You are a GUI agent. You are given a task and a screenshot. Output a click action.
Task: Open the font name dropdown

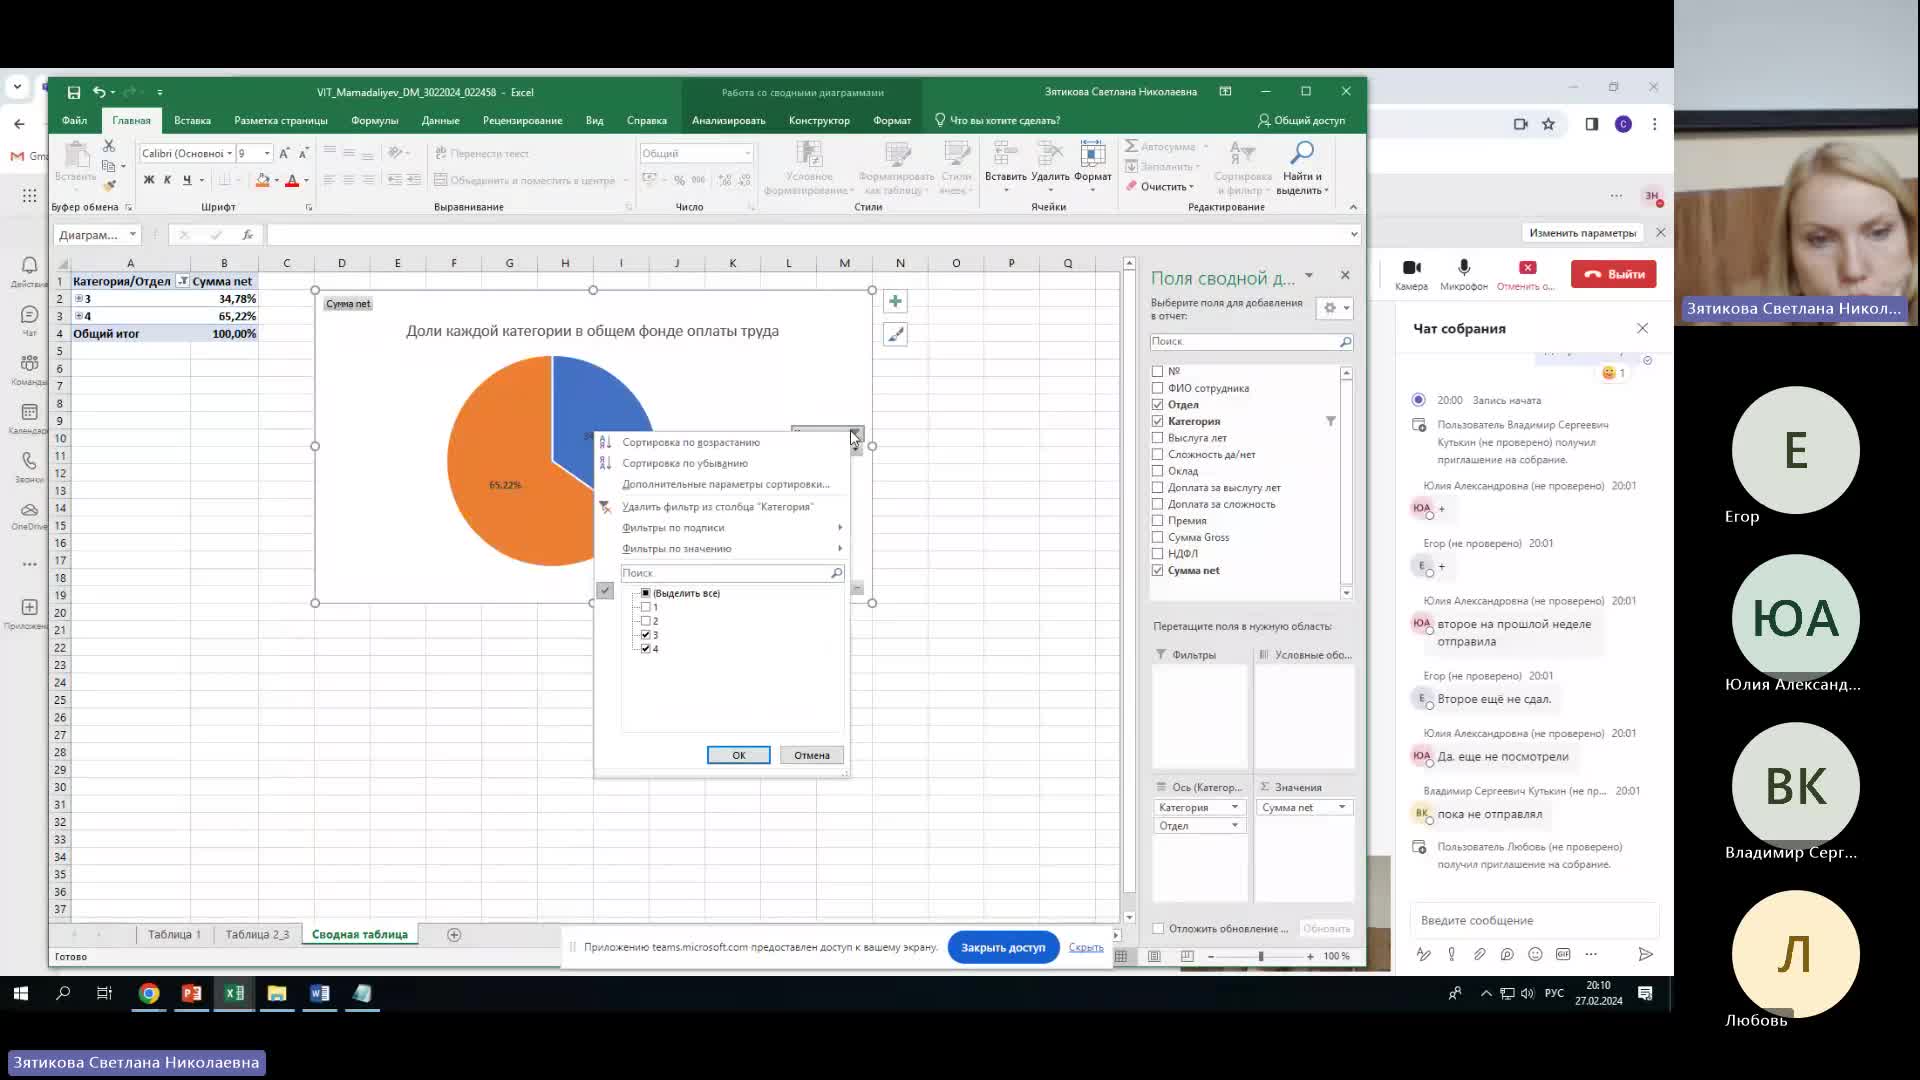[x=229, y=153]
